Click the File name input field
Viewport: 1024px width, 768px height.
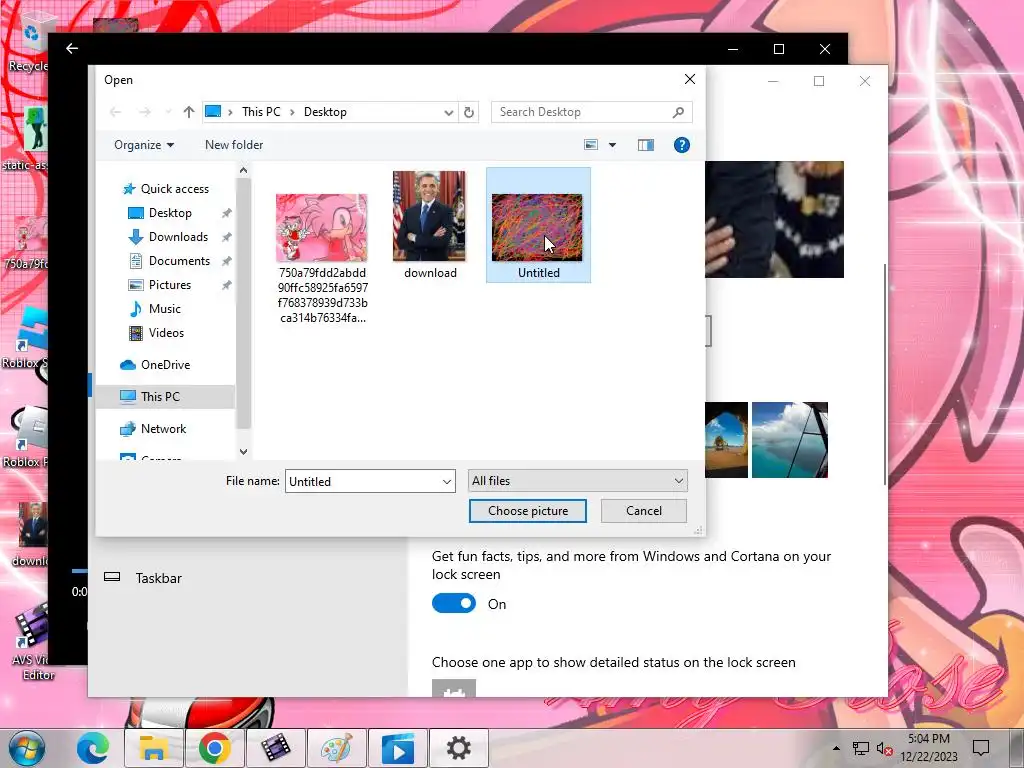tap(363, 481)
